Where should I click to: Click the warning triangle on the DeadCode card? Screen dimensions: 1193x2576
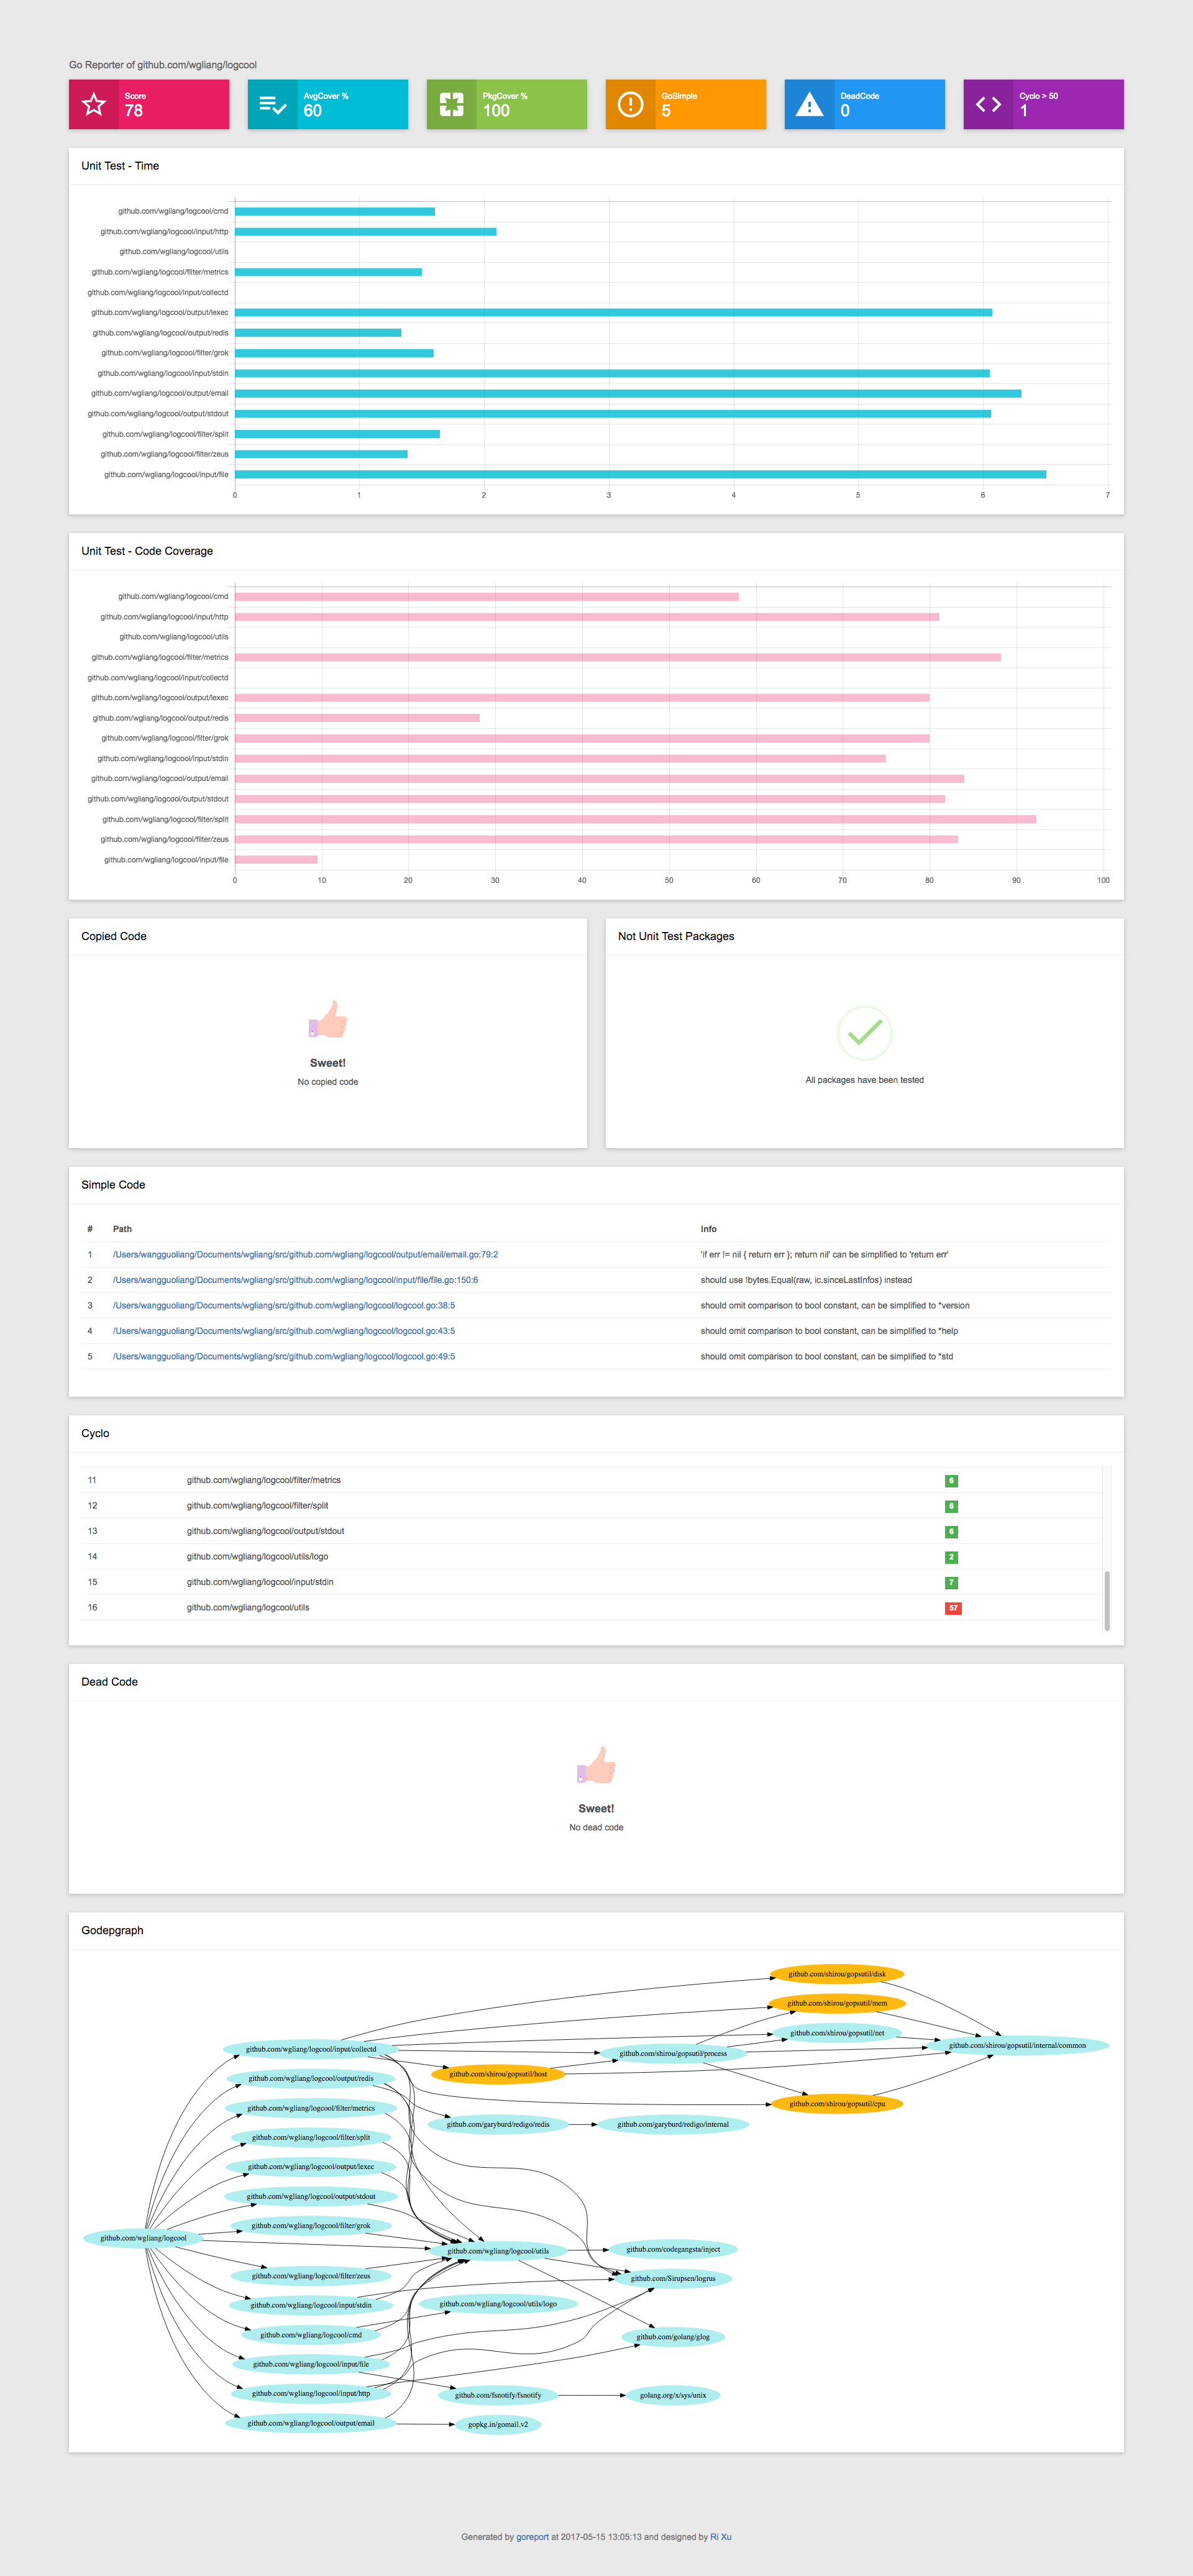pos(809,104)
